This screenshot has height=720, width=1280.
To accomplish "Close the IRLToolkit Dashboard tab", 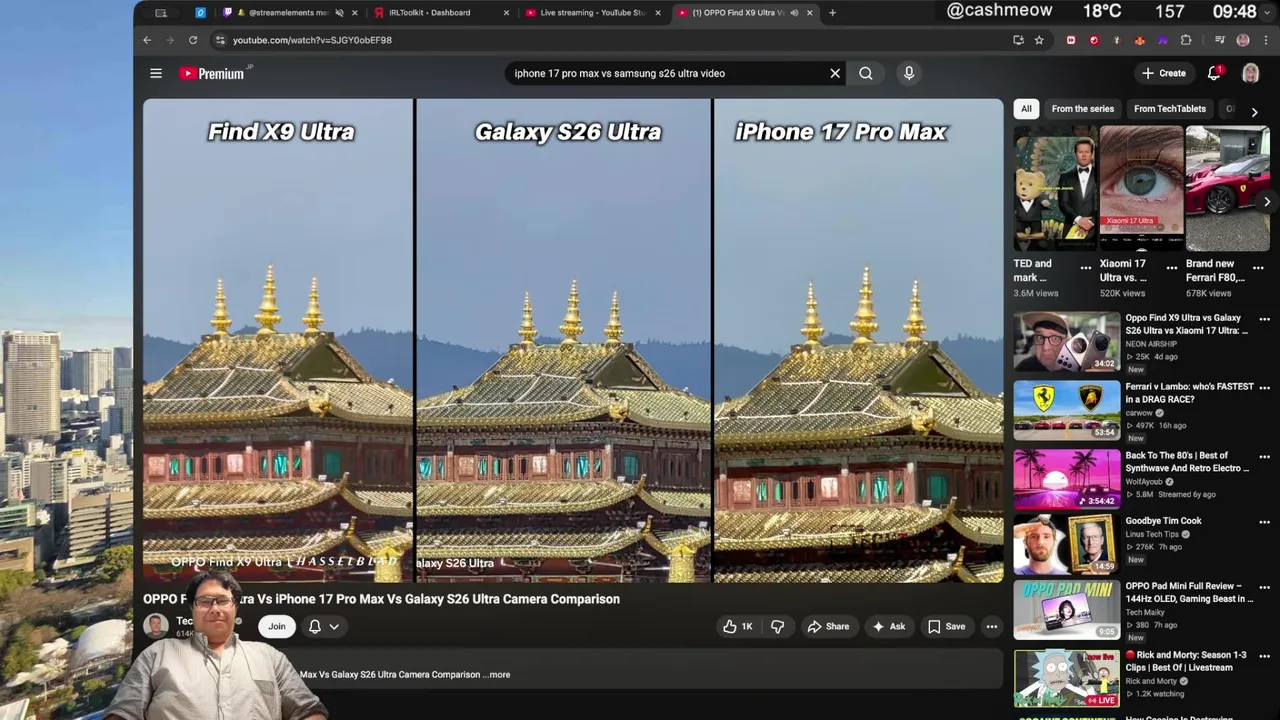I will (x=506, y=13).
